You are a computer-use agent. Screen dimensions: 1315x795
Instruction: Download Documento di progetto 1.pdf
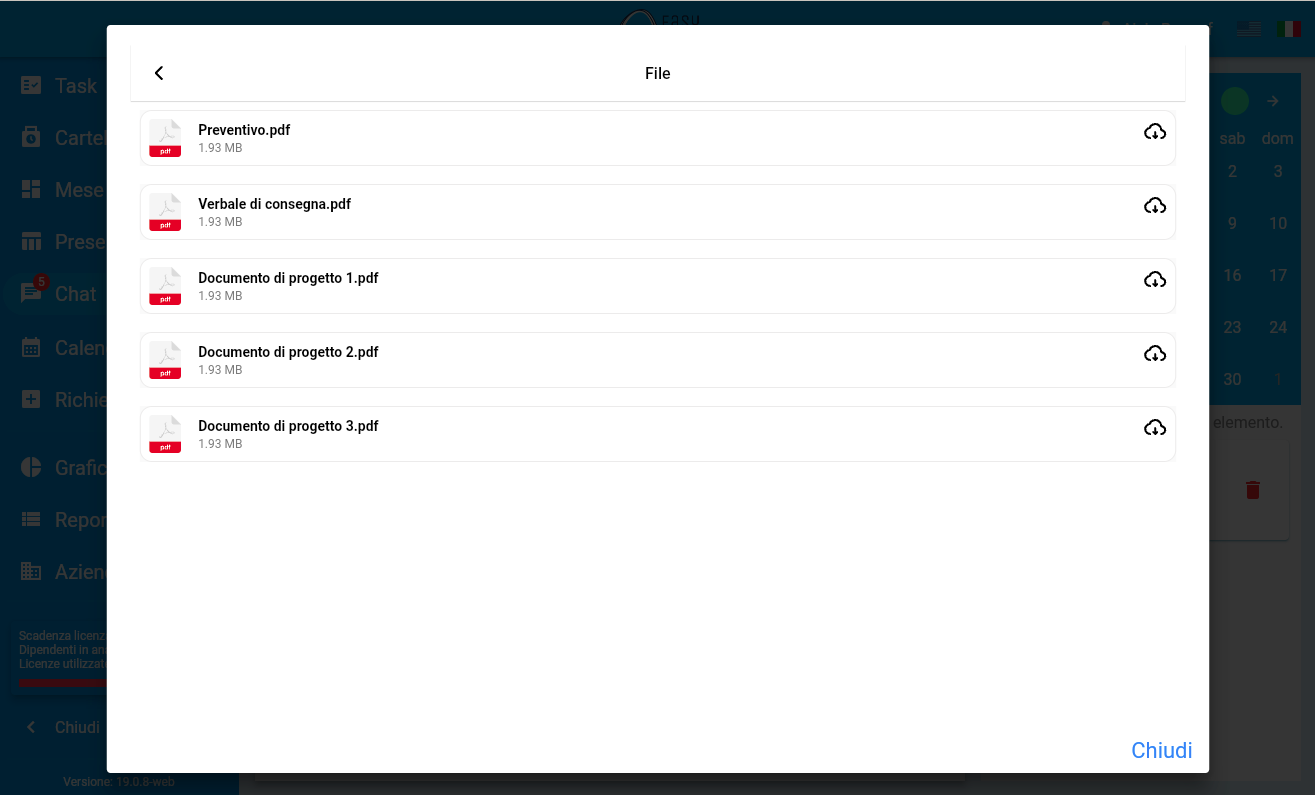(1154, 280)
